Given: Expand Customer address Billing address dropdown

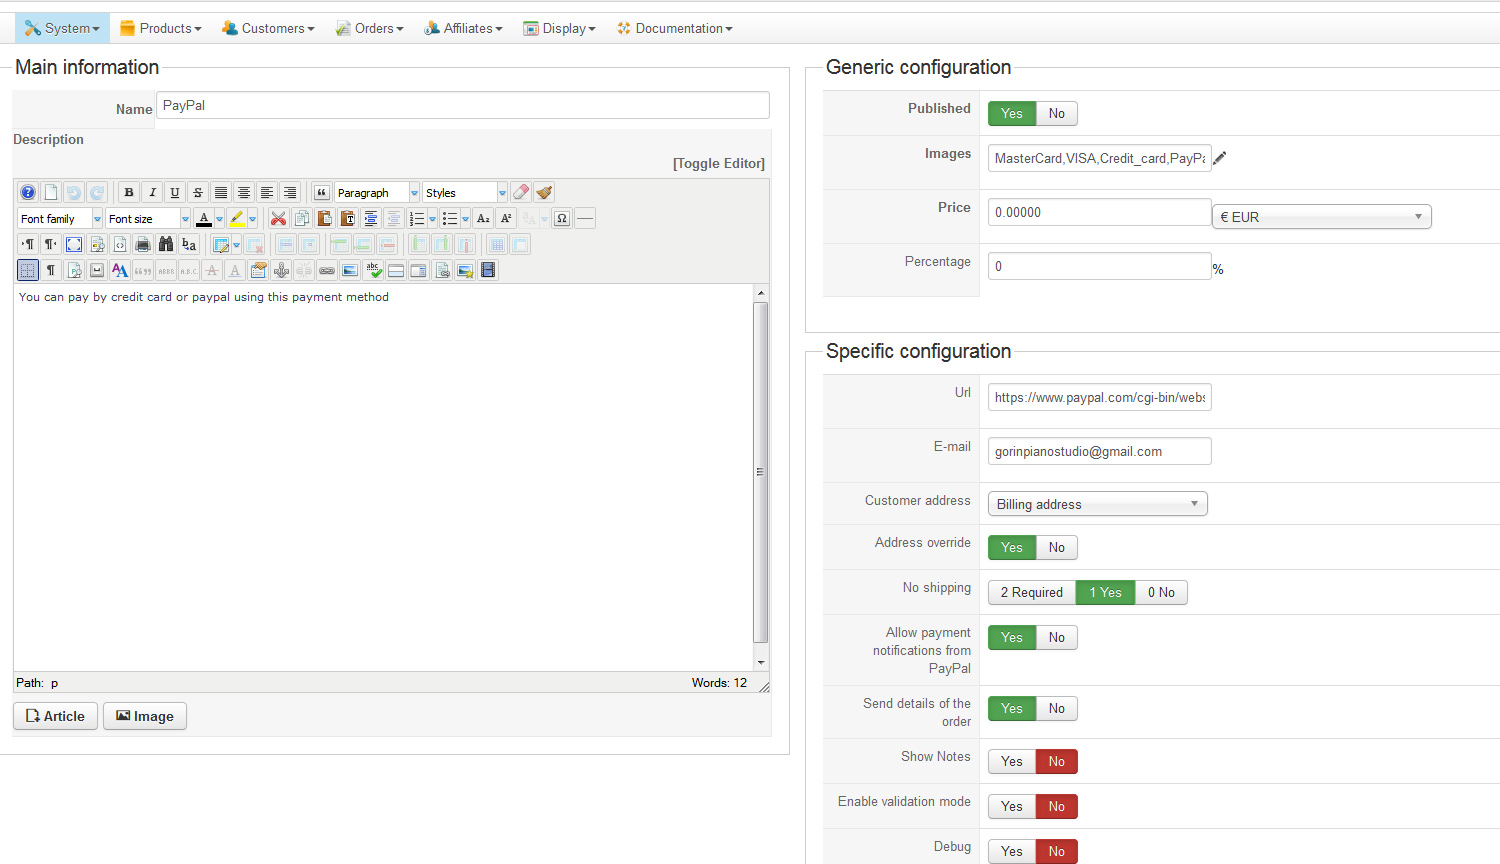Looking at the screenshot, I should point(1097,505).
